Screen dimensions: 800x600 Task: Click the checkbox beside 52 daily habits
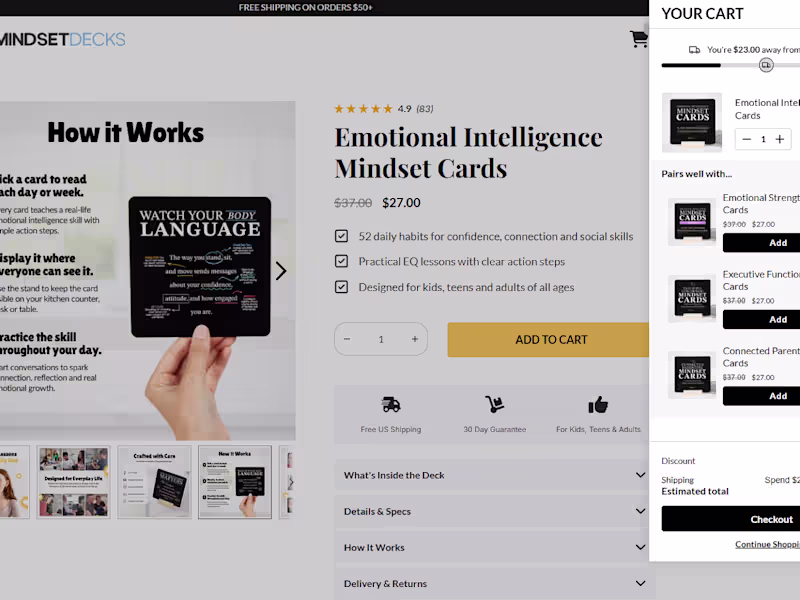click(341, 236)
